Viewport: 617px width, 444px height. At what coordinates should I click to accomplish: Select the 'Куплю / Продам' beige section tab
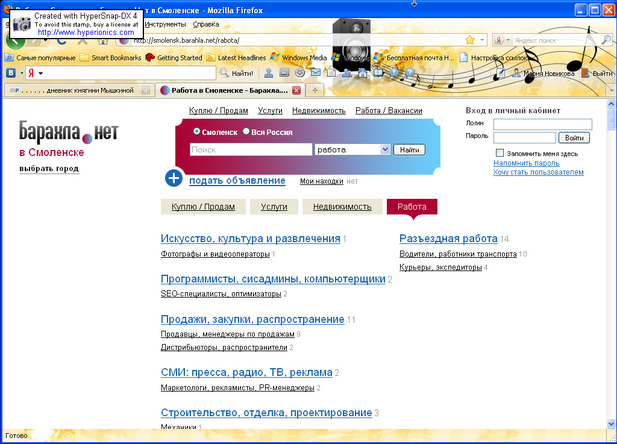tap(203, 207)
